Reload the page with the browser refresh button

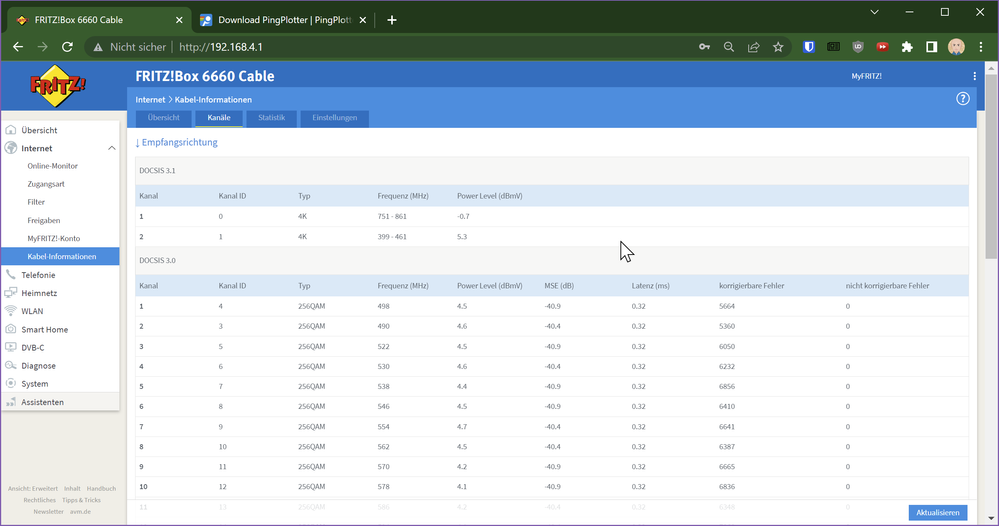[67, 47]
